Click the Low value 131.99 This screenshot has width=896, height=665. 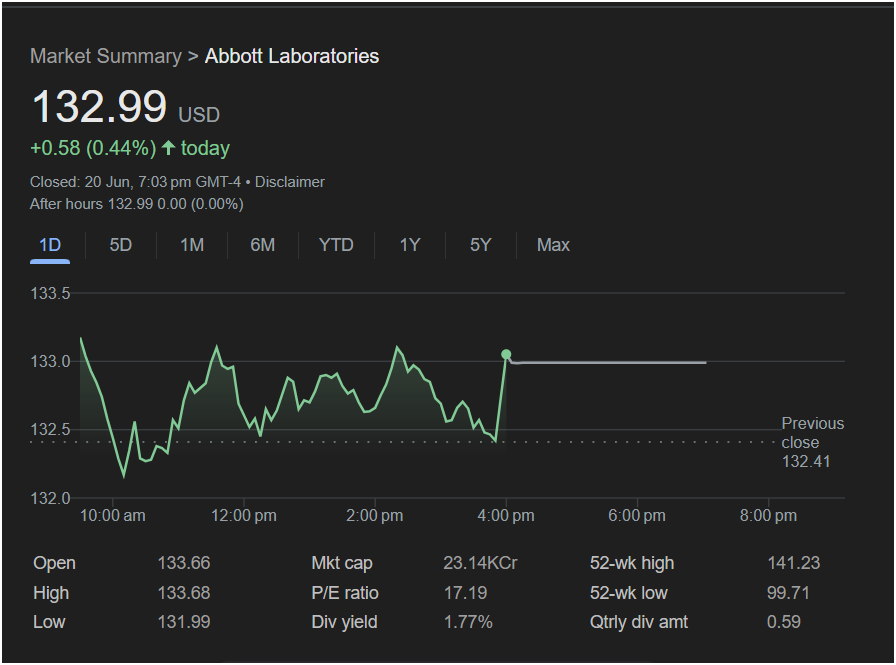(184, 622)
